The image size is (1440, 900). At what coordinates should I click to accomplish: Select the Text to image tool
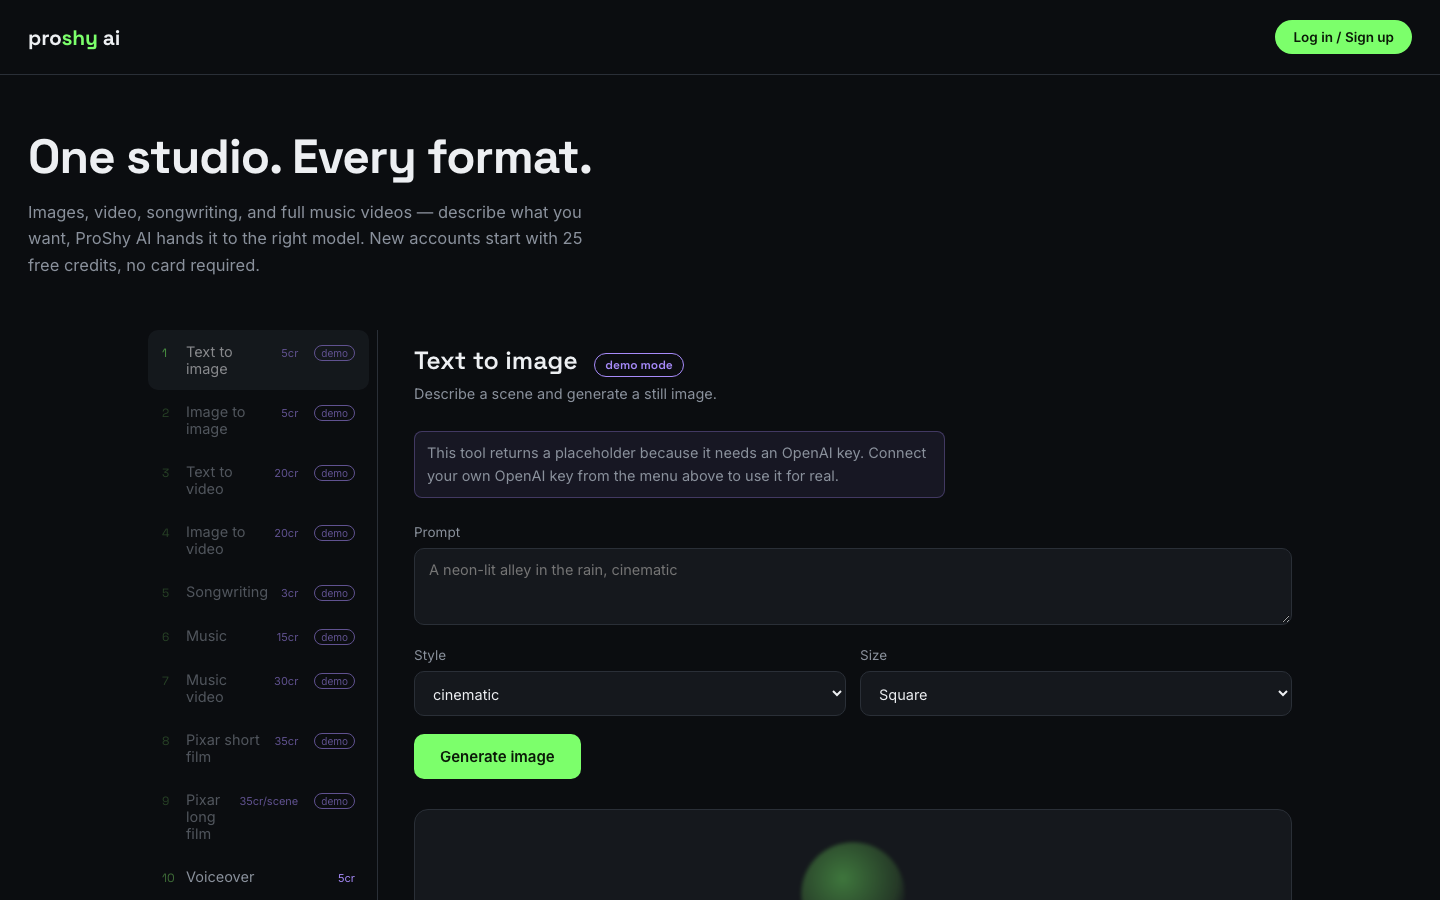[258, 360]
